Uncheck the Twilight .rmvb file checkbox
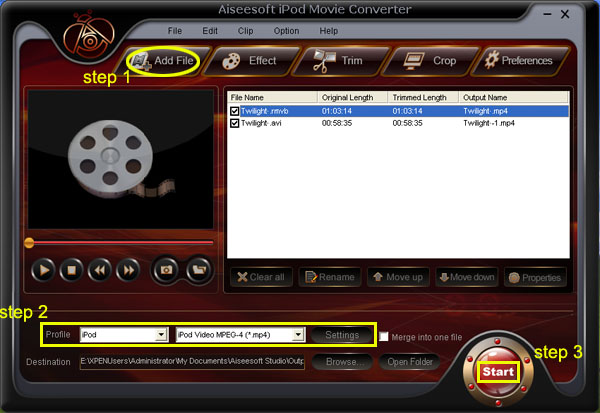 (235, 112)
